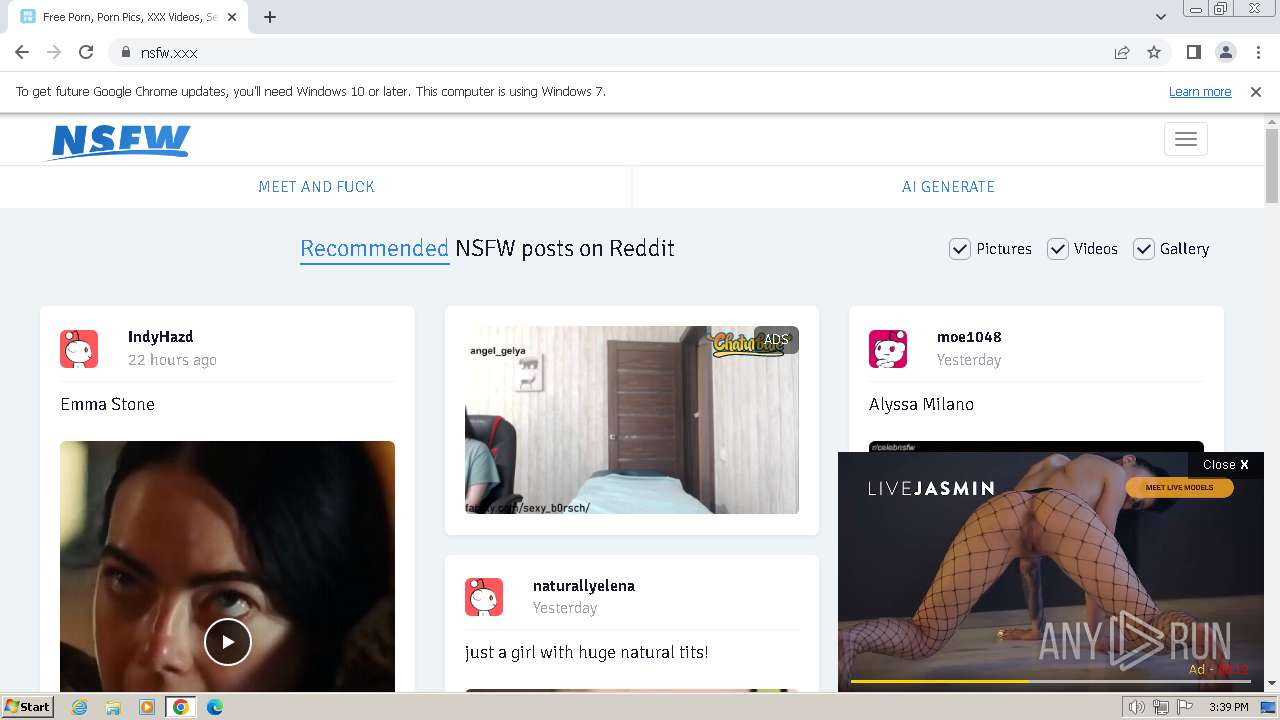The width and height of the screenshot is (1280, 720).
Task: Click the 'Yesterday' timestamp under naturallyelena
Action: (x=565, y=608)
